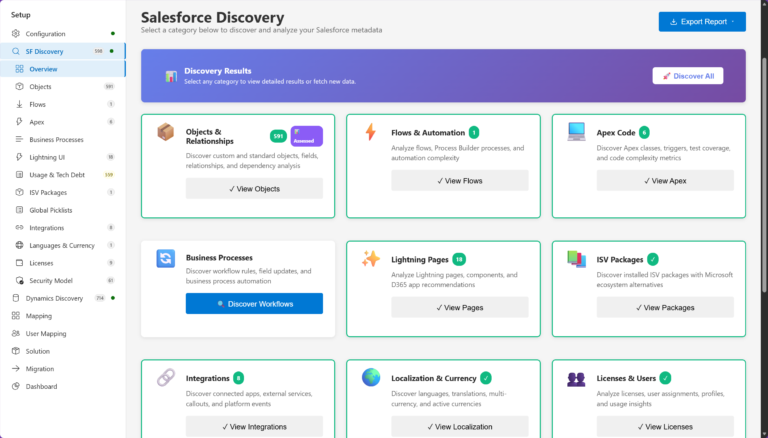The width and height of the screenshot is (768, 438).
Task: Open the Overview menu item
Action: pos(63,69)
